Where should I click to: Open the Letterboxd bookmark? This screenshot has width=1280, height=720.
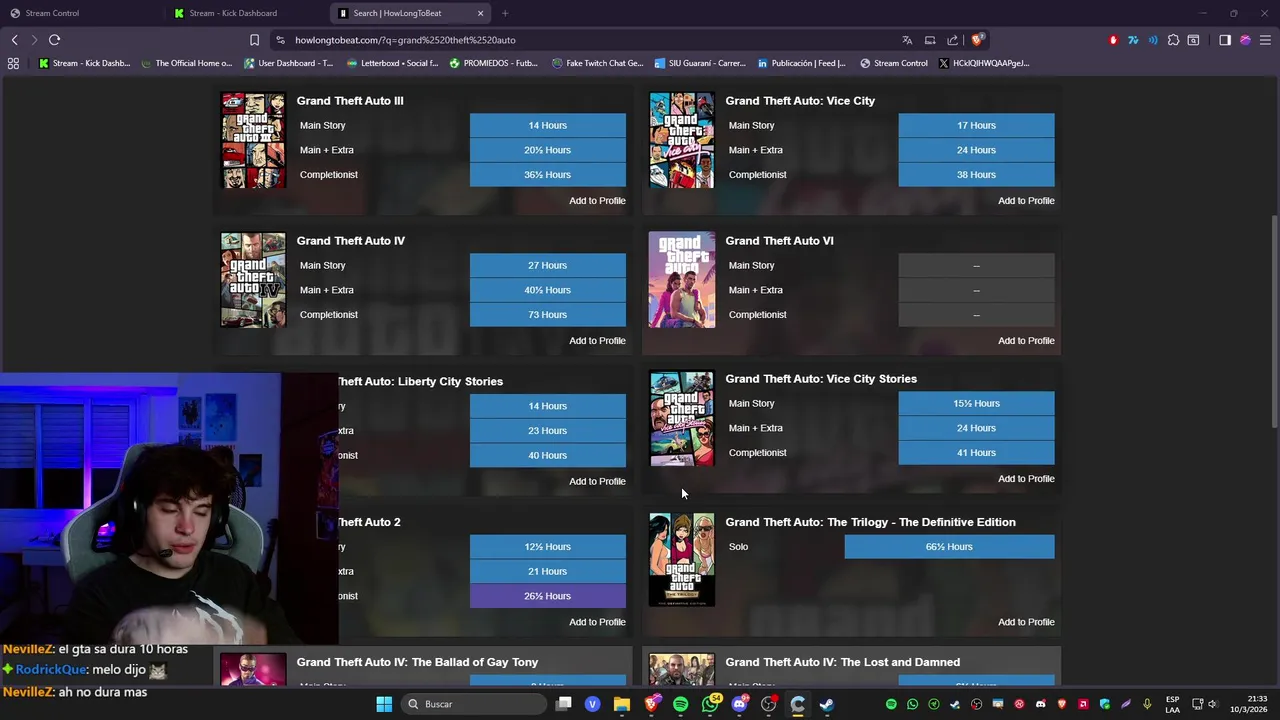[392, 63]
